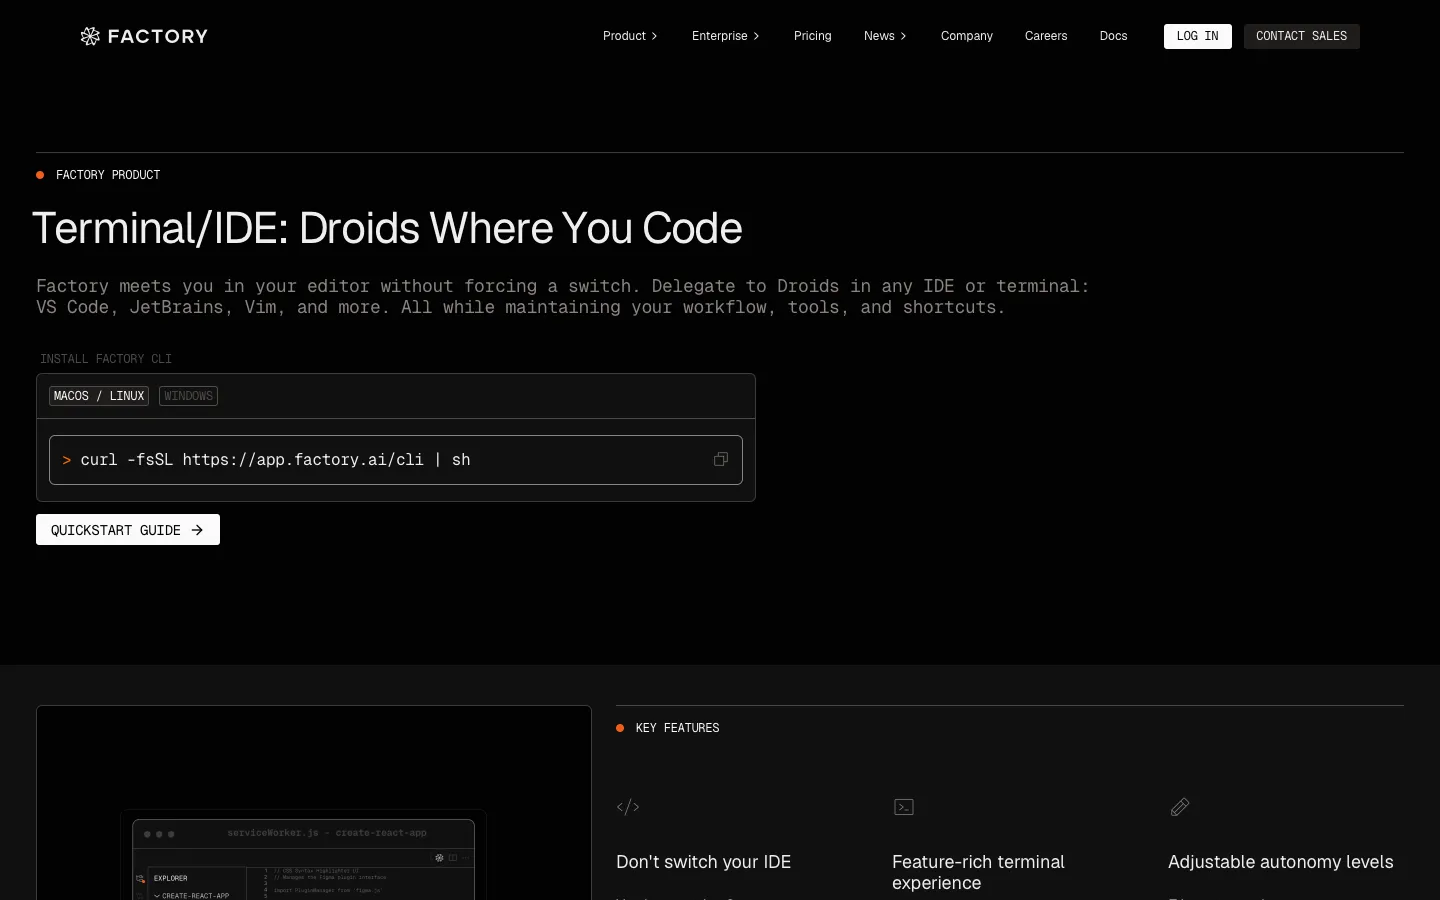The width and height of the screenshot is (1440, 900).
Task: Click the curl command text box
Action: click(396, 460)
